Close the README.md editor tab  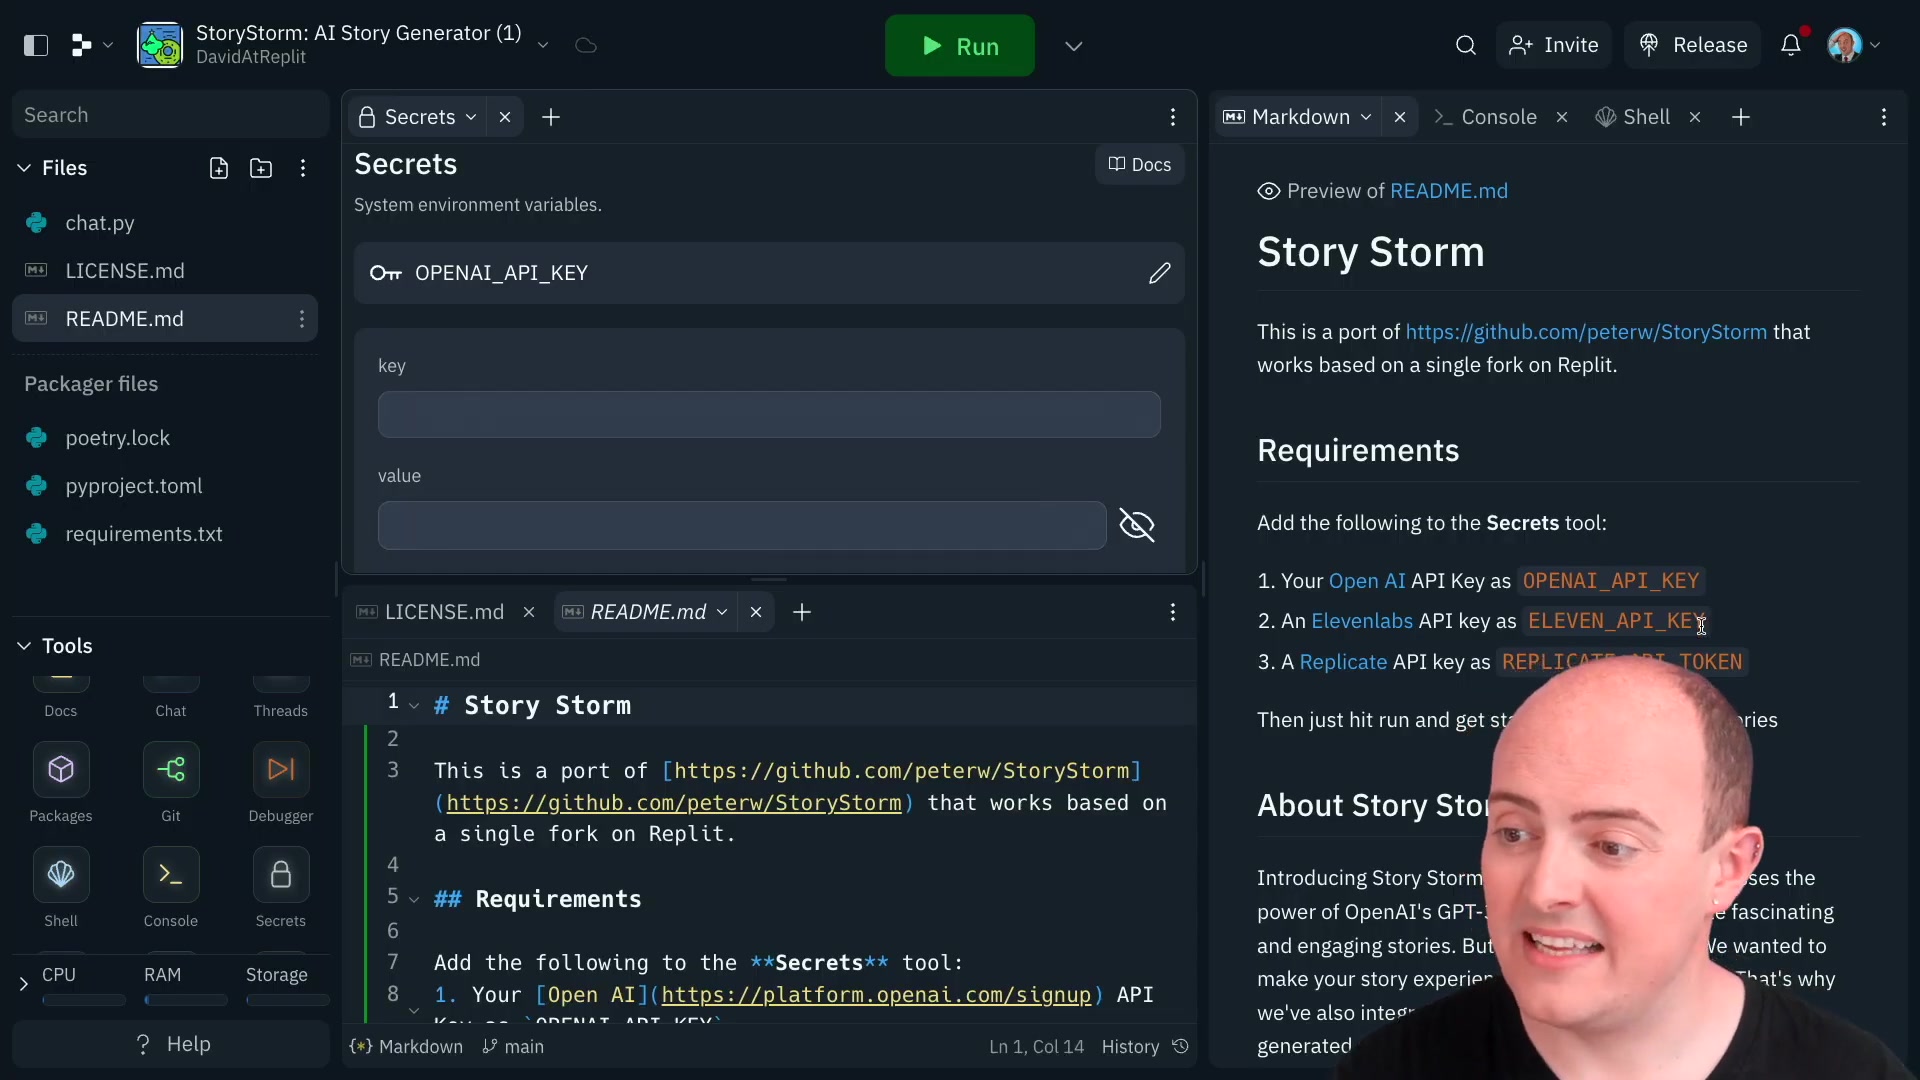coord(756,612)
